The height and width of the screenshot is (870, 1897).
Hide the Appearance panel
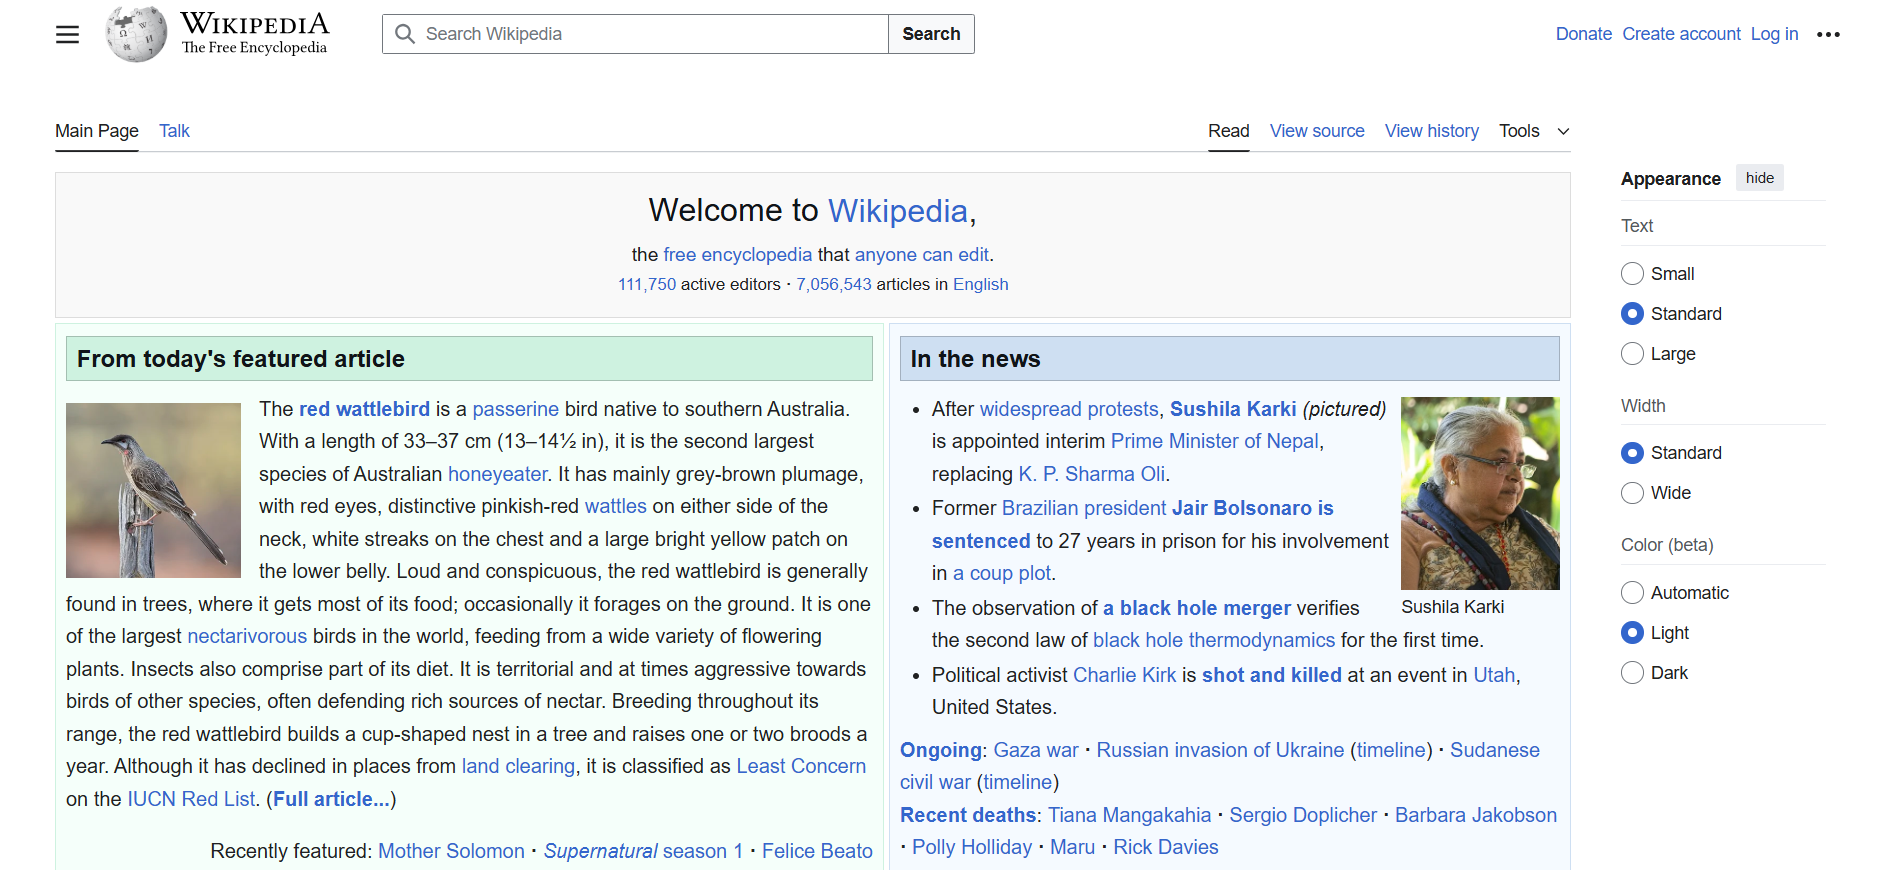1759,178
